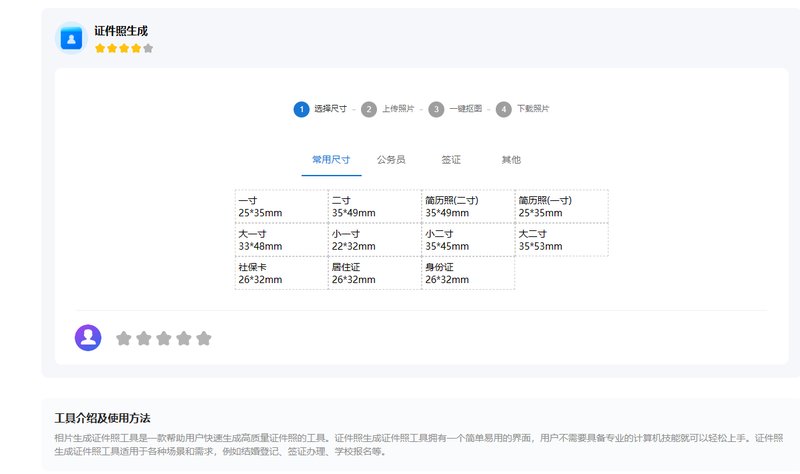Rate with the first gray star

point(124,339)
